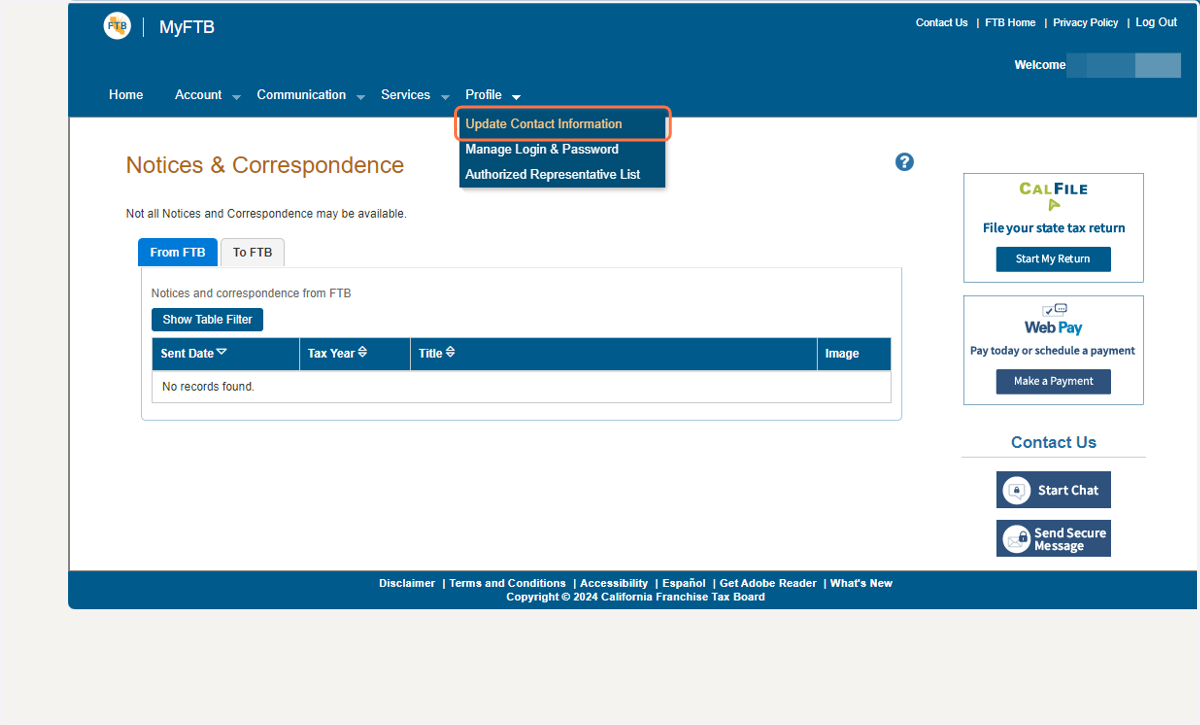Go to the Home menu item
The image size is (1200, 725).
[x=126, y=95]
